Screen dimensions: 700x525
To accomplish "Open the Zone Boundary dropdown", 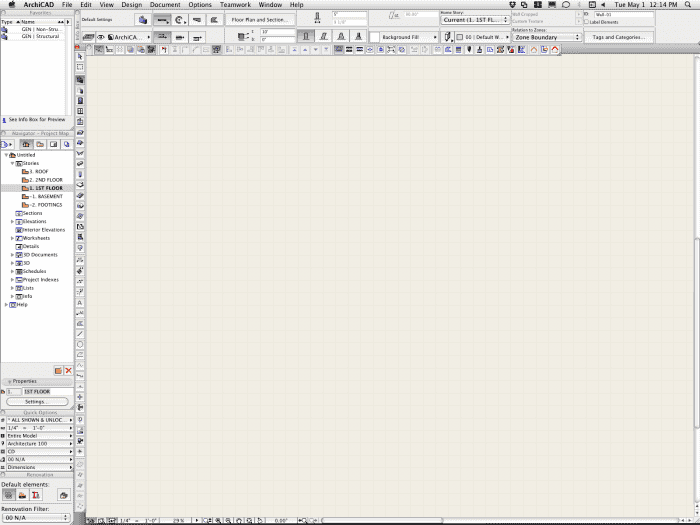I will (x=546, y=37).
